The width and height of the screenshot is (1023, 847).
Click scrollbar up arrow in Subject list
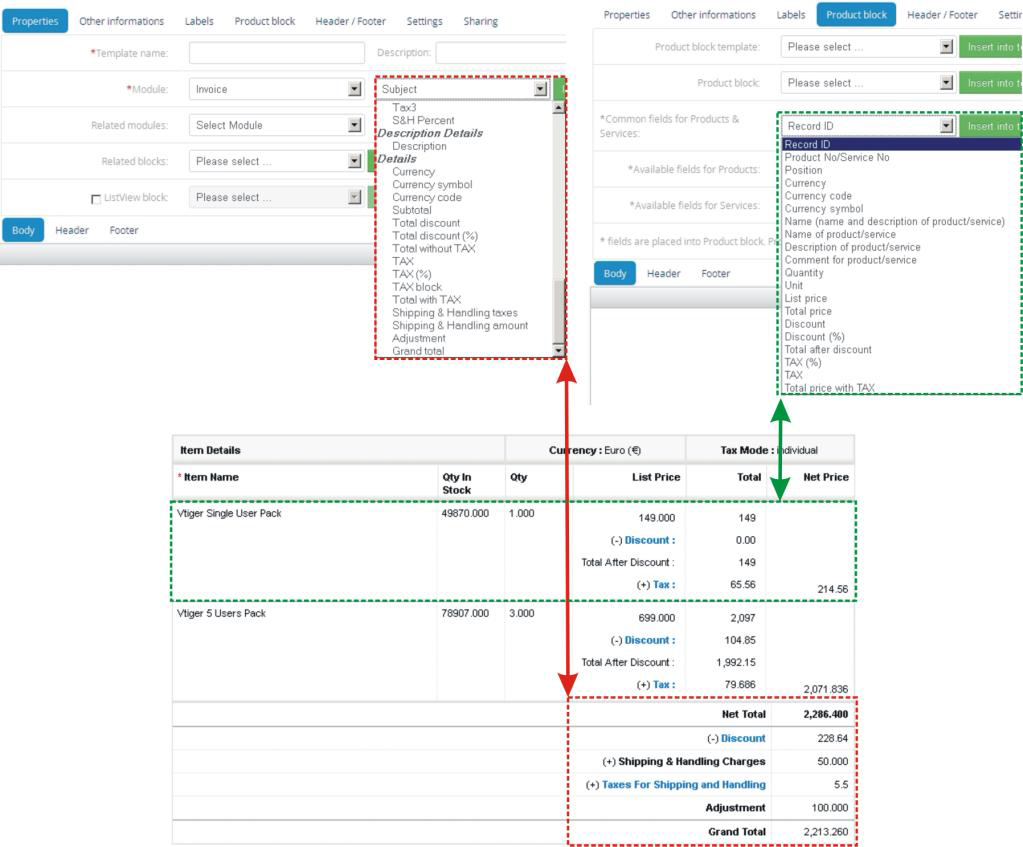pyautogui.click(x=558, y=108)
